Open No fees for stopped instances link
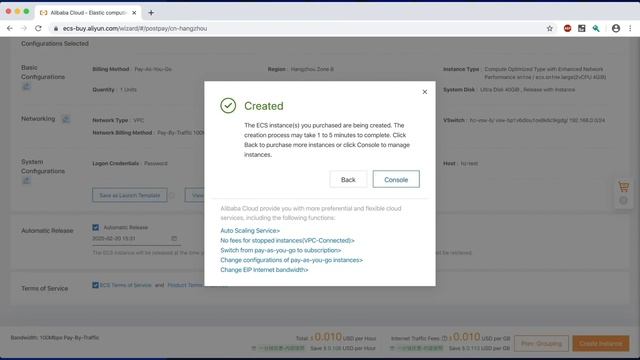This screenshot has width=640, height=360. click(287, 240)
